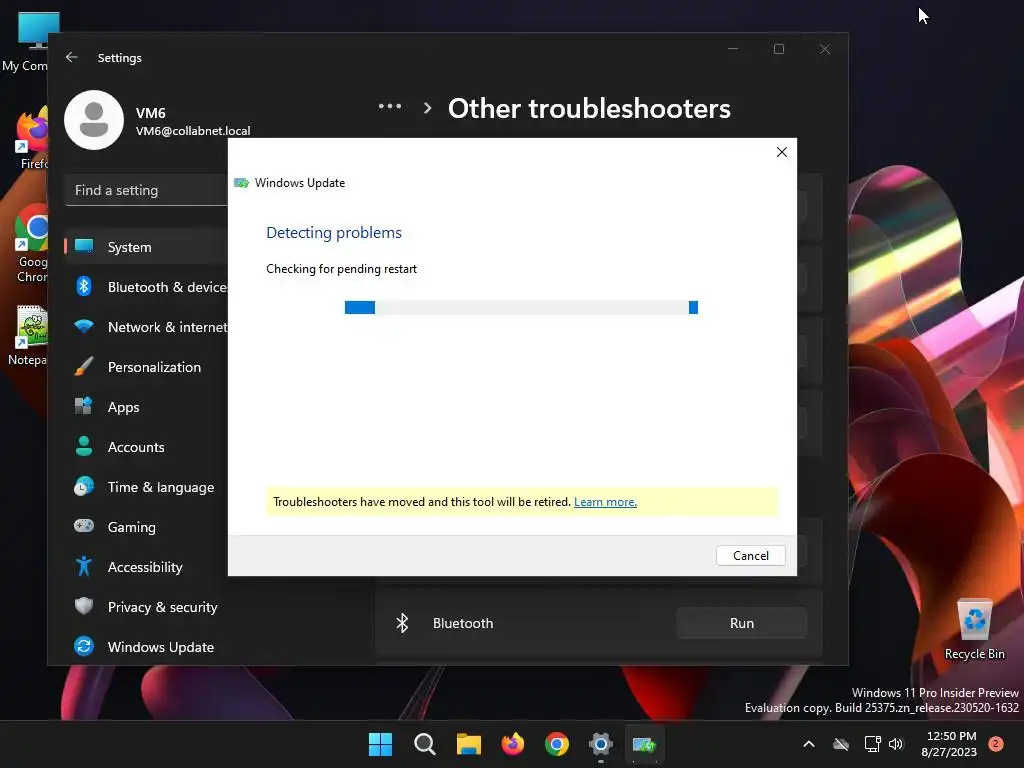The width and height of the screenshot is (1024, 768).
Task: Focus the Find a setting search box
Action: pyautogui.click(x=146, y=190)
